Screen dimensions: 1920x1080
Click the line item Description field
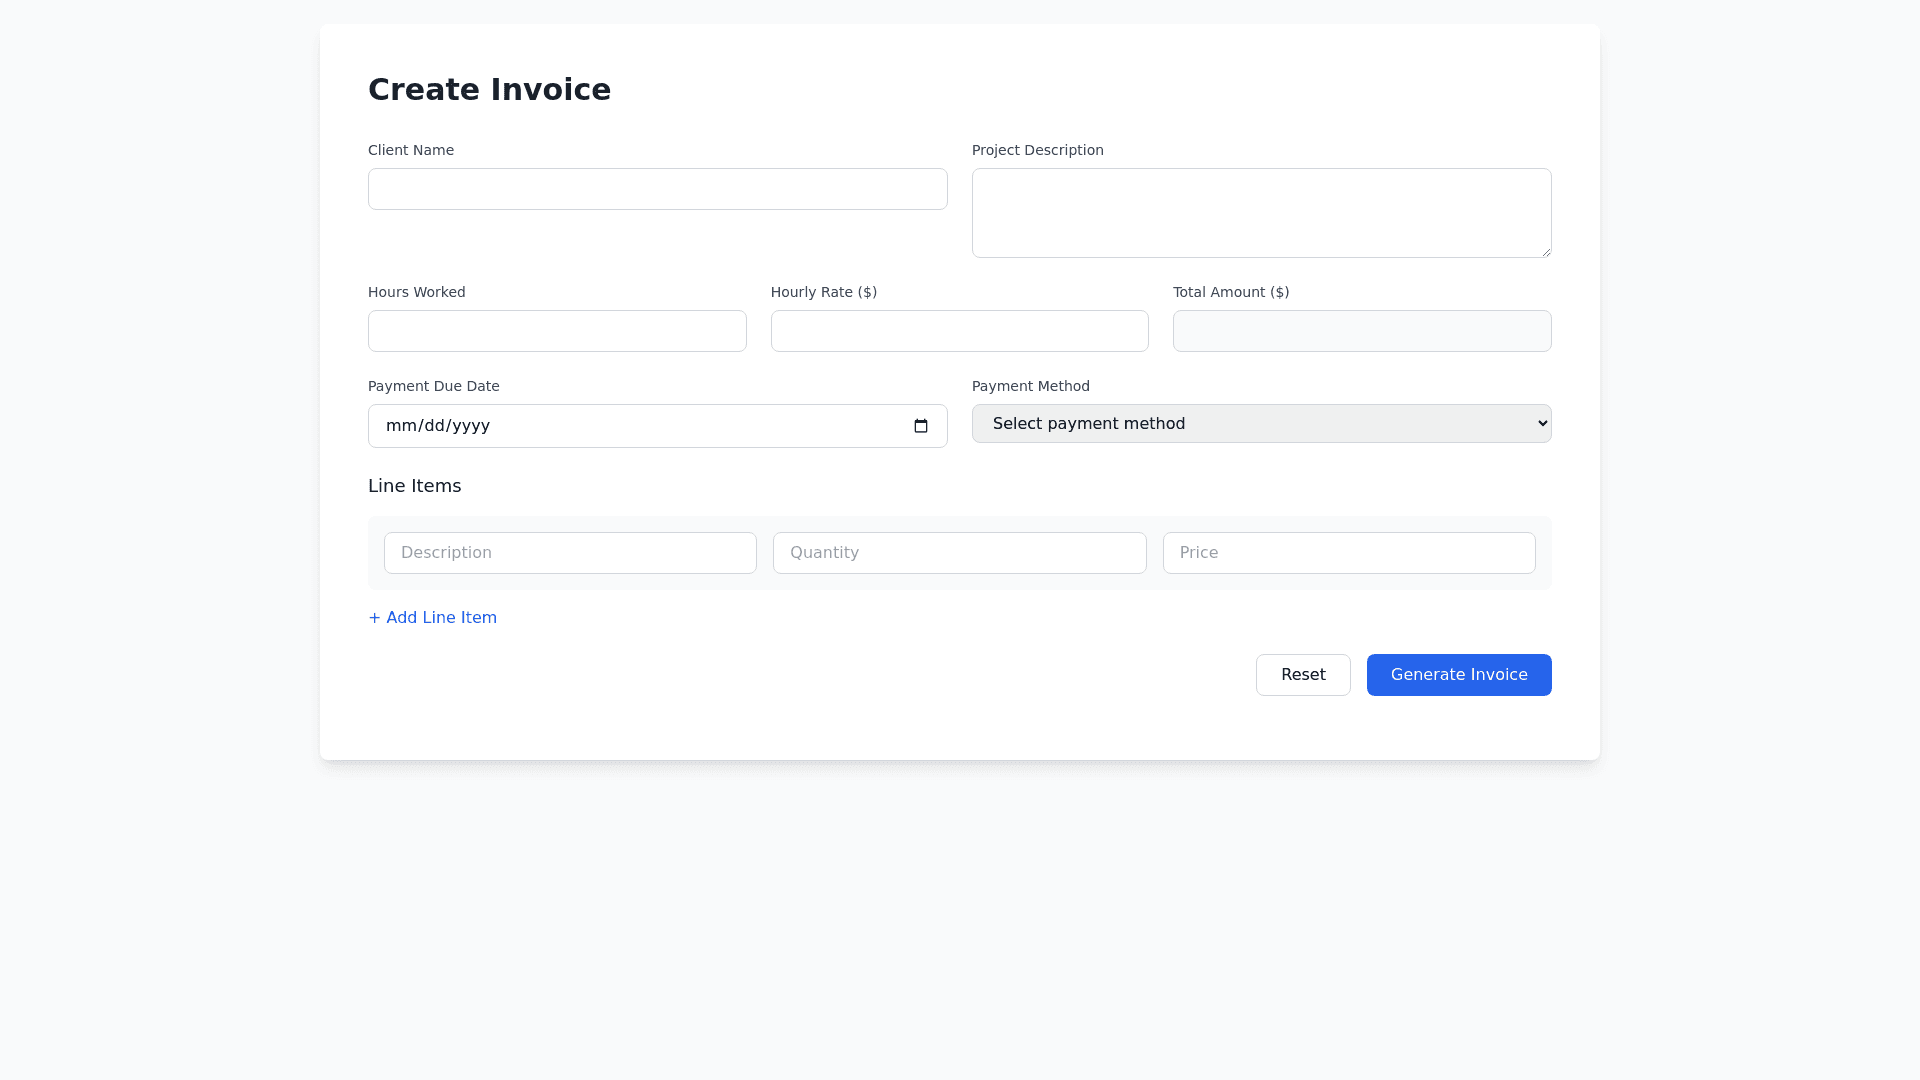(570, 552)
